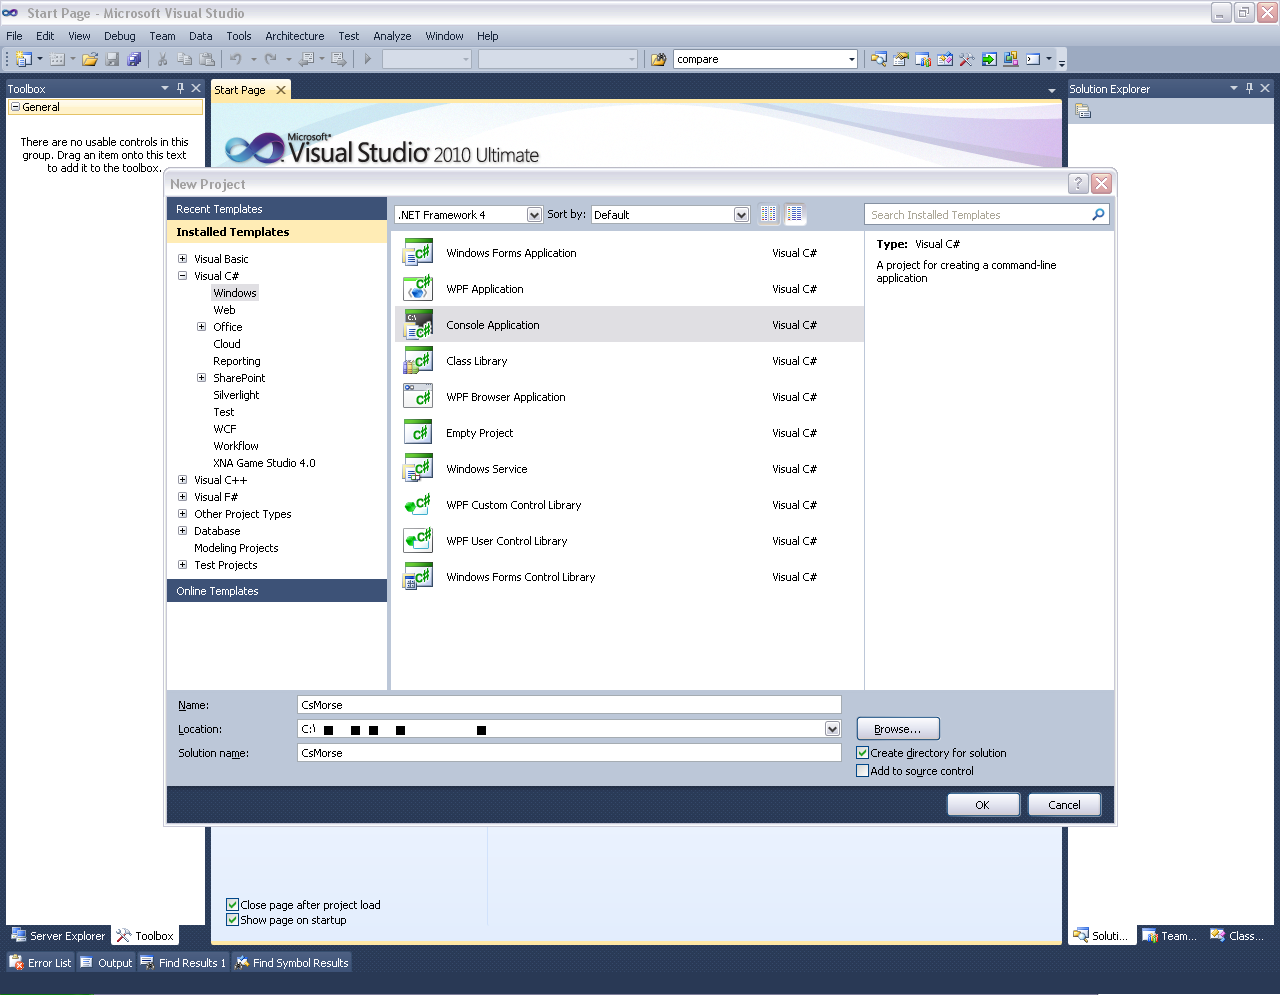Click the OK button
This screenshot has height=995, width=1280.
click(983, 805)
